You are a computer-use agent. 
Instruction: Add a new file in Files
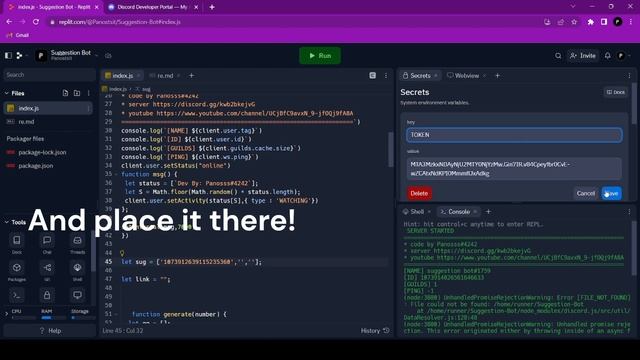click(x=65, y=93)
